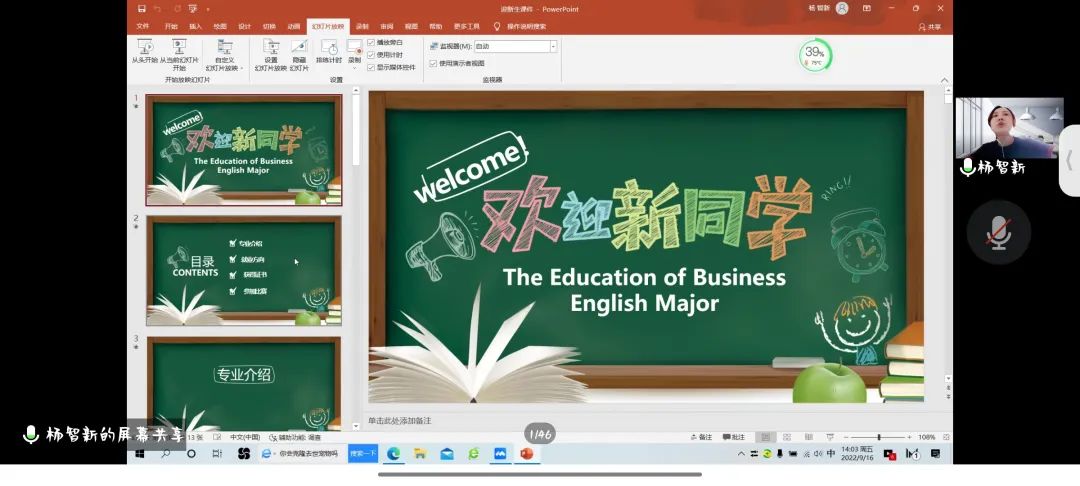Open Microsoft Edge from the taskbar
This screenshot has width=1080, height=486.
(393, 454)
